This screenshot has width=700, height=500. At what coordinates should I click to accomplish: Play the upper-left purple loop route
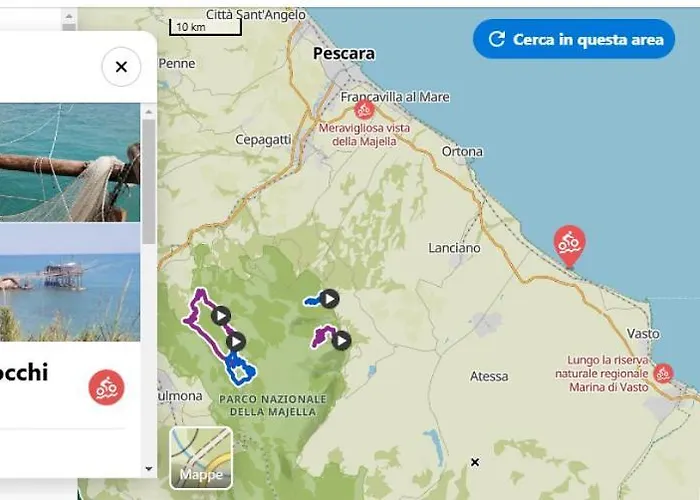pos(221,316)
